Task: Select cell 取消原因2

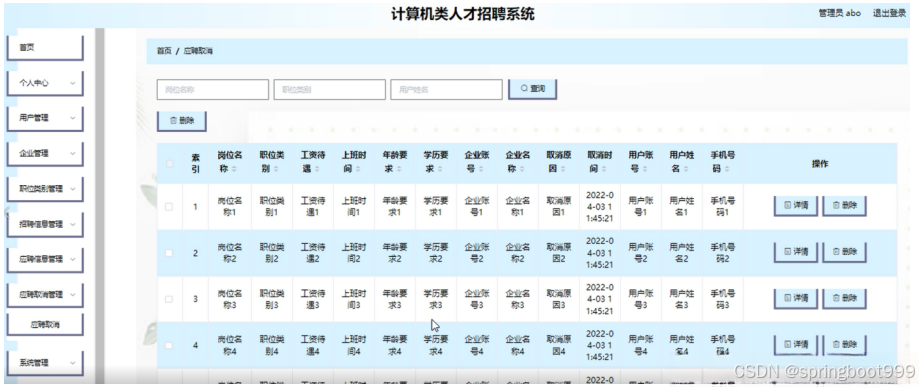Action: point(559,253)
